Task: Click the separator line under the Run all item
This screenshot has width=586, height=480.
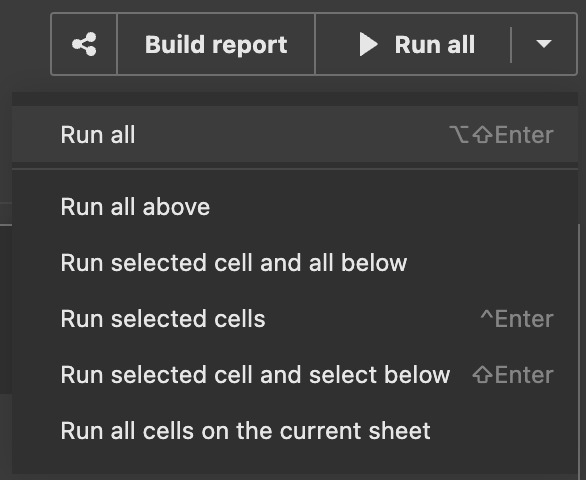Action: pyautogui.click(x=295, y=169)
